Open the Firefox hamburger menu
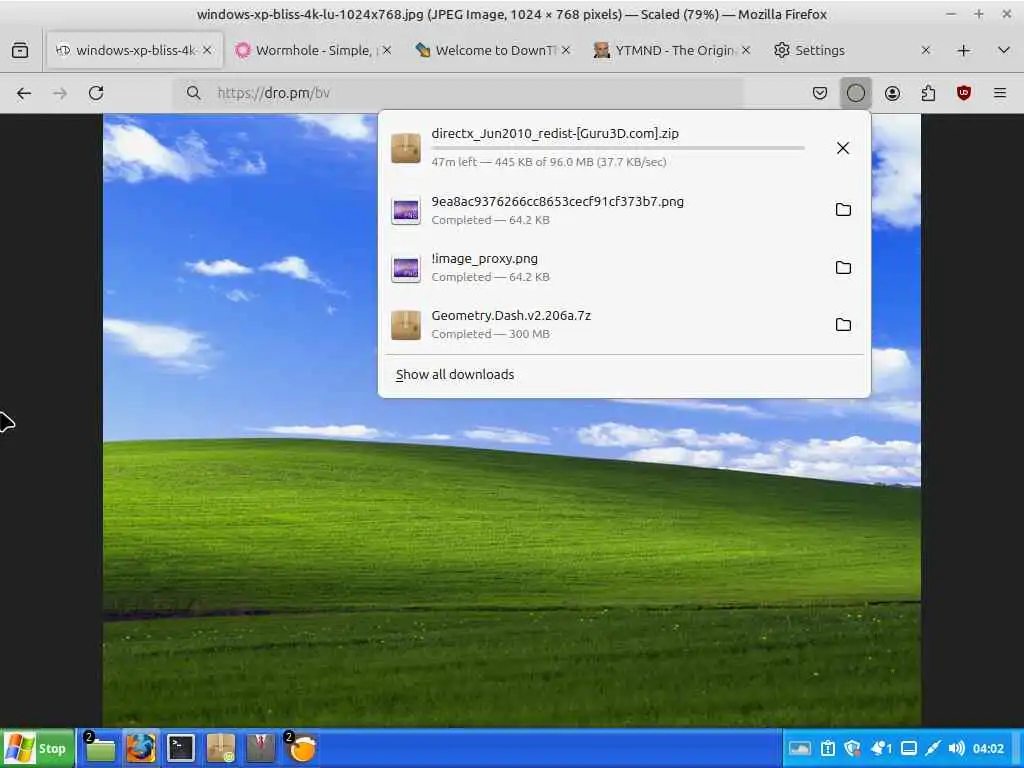Screen dimensions: 1024x768 [1000, 93]
